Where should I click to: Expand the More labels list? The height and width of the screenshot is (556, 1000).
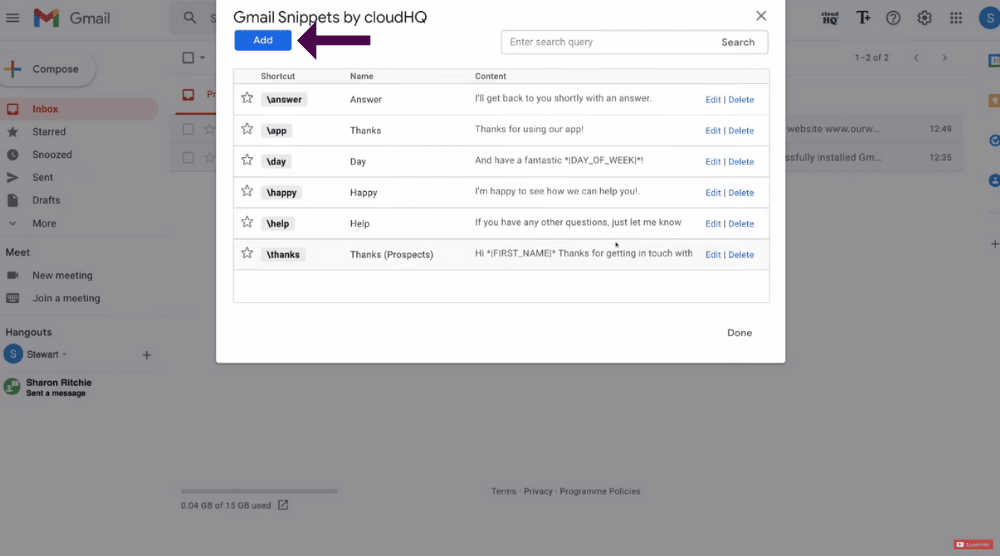click(43, 223)
